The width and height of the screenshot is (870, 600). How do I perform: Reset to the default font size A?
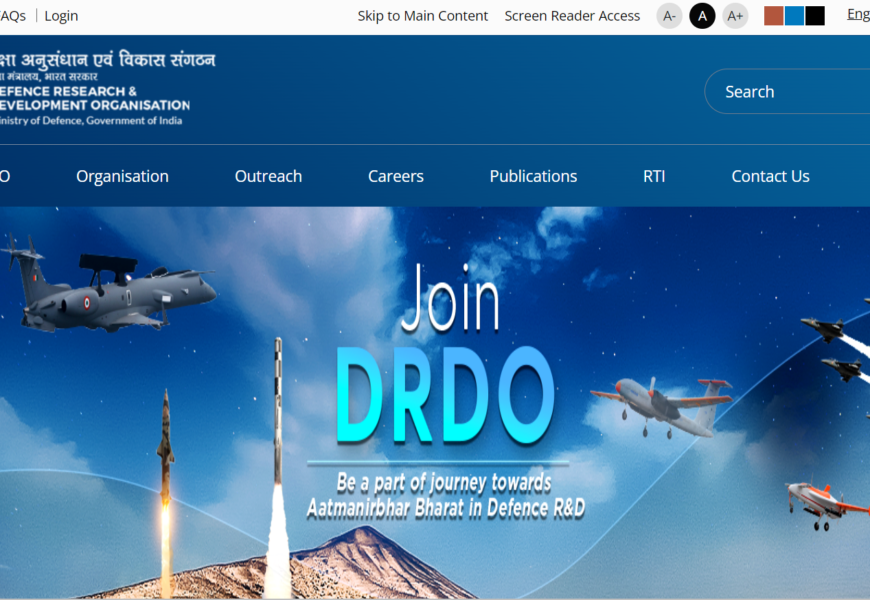[x=702, y=16]
